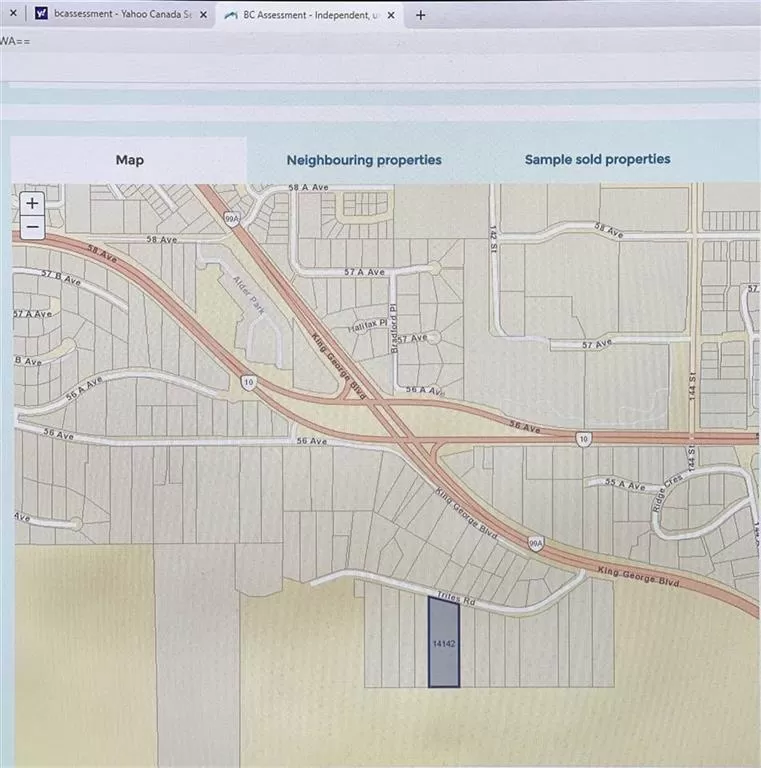
Task: Open a new browser tab
Action: [x=420, y=15]
